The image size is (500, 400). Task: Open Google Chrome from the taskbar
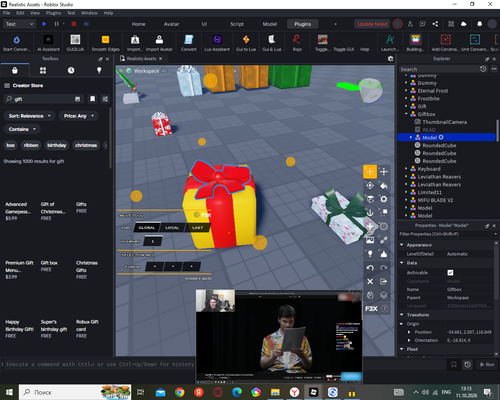tap(180, 392)
